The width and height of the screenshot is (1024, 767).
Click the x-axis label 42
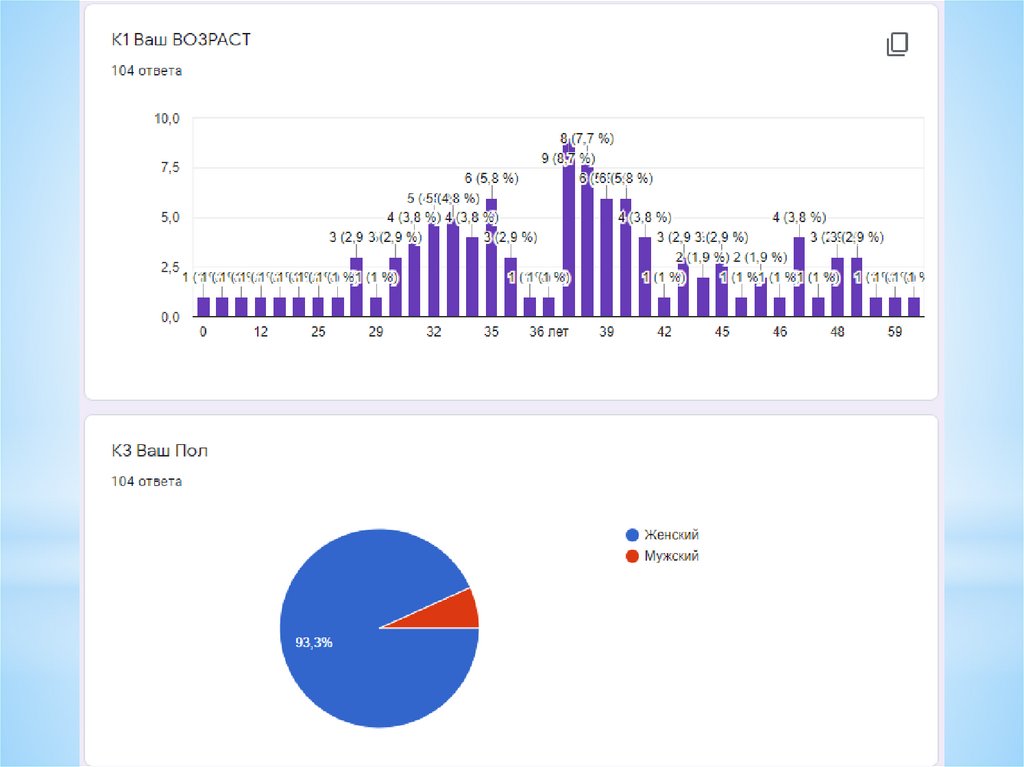pos(664,332)
